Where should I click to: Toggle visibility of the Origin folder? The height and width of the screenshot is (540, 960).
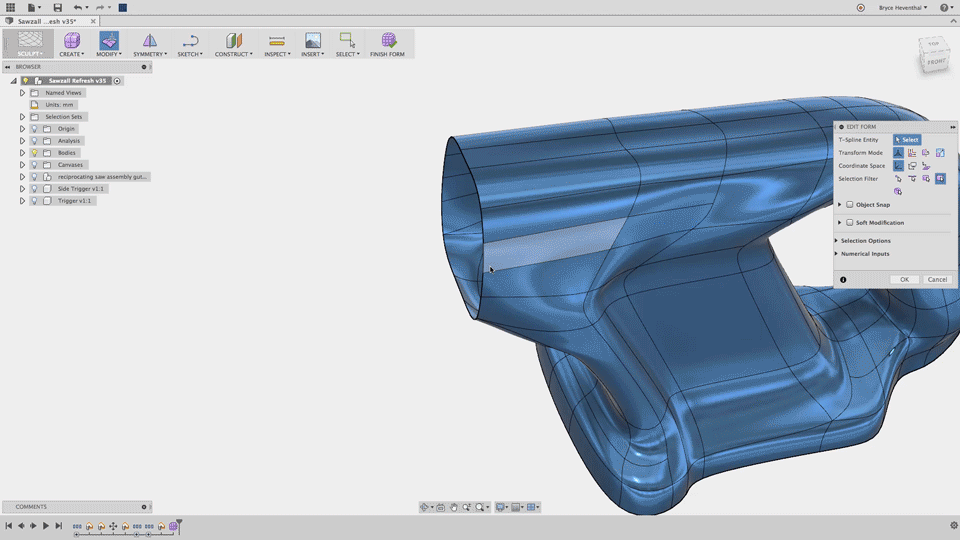(35, 129)
